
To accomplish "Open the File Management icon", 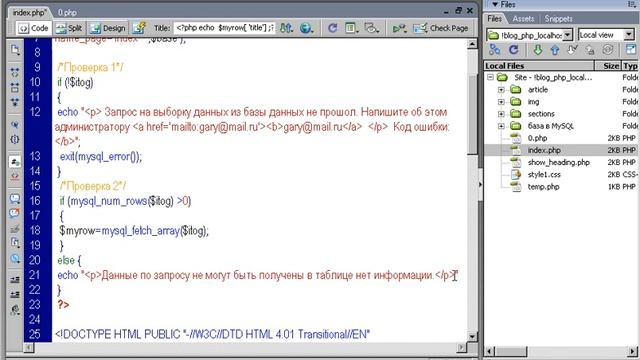I will point(287,28).
